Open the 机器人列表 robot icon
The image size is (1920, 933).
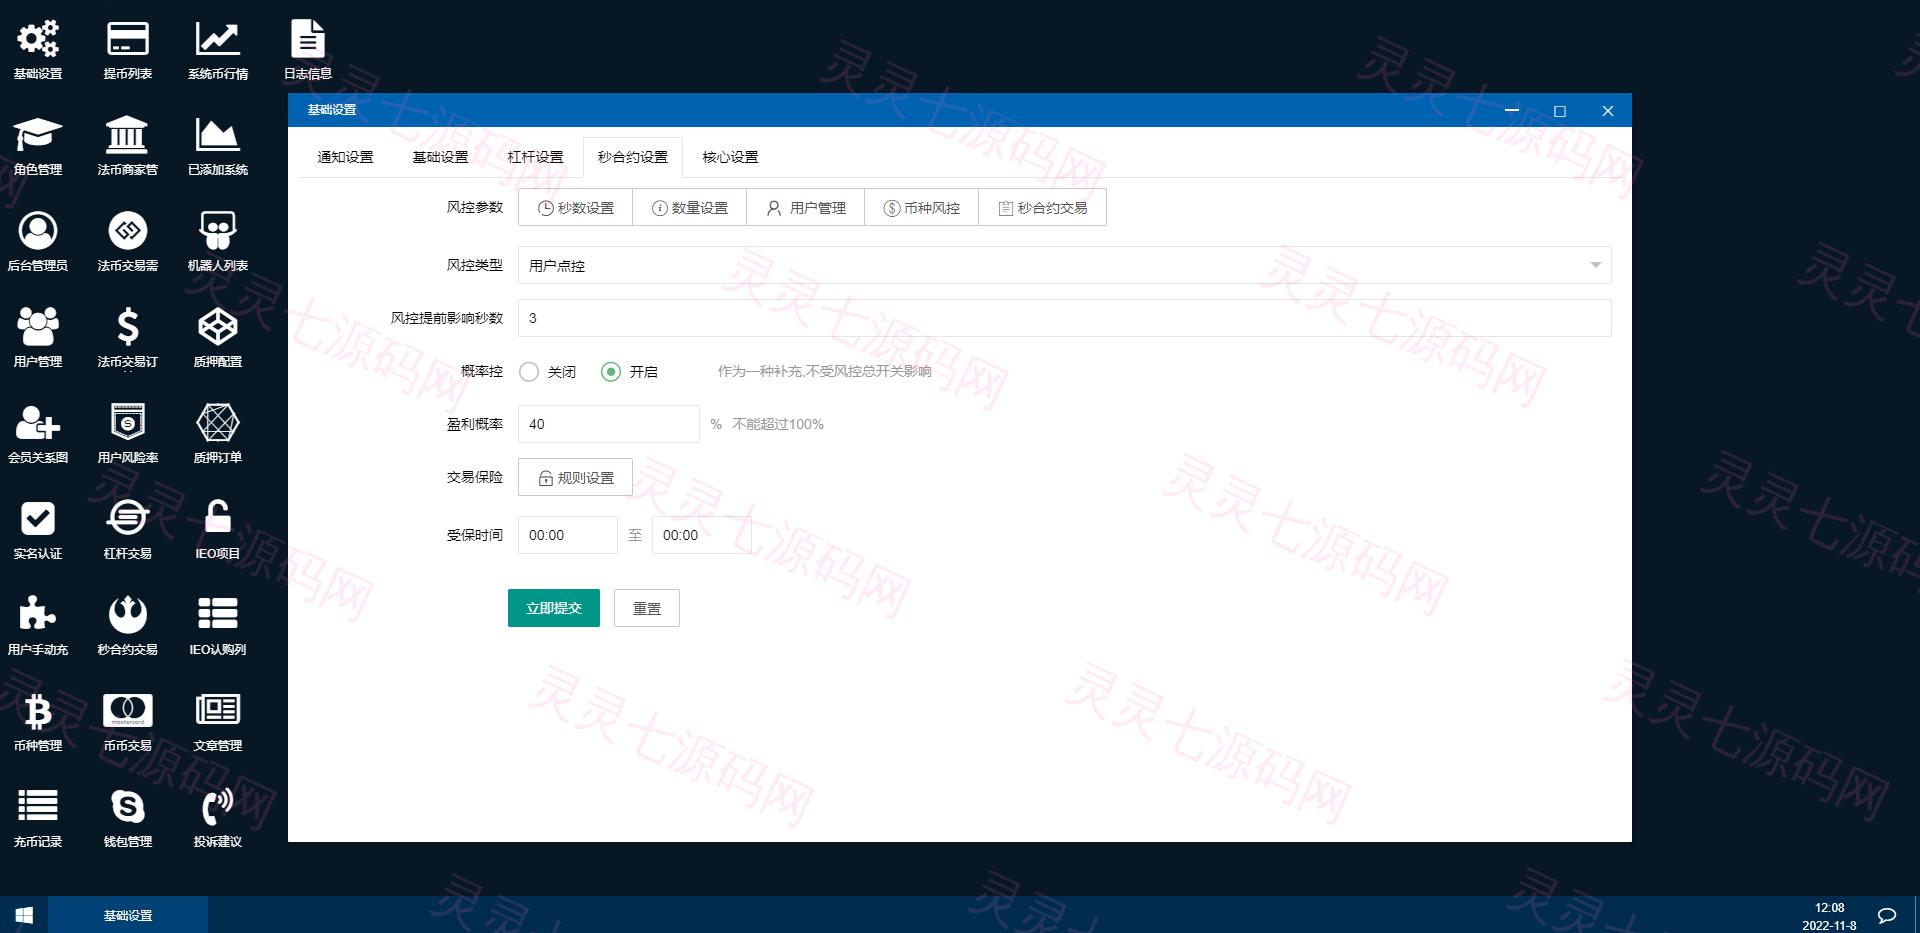coord(218,231)
